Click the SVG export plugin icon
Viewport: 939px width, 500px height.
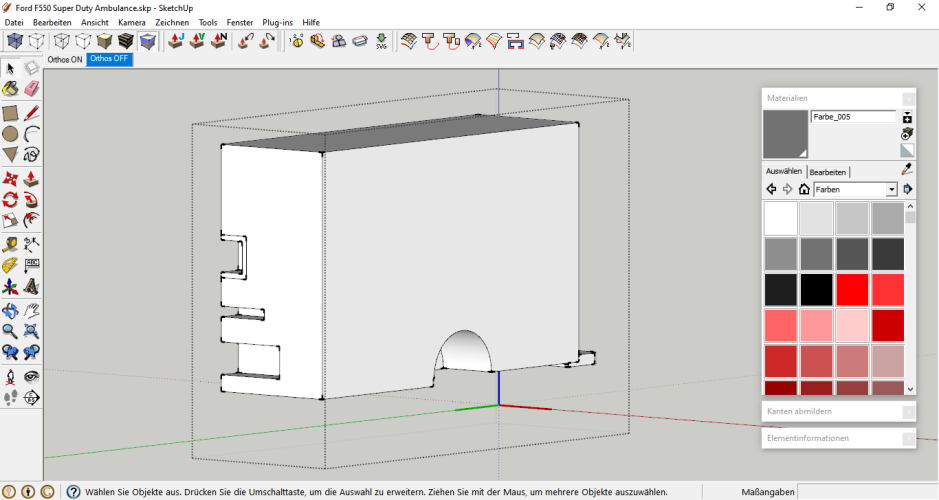click(x=381, y=41)
